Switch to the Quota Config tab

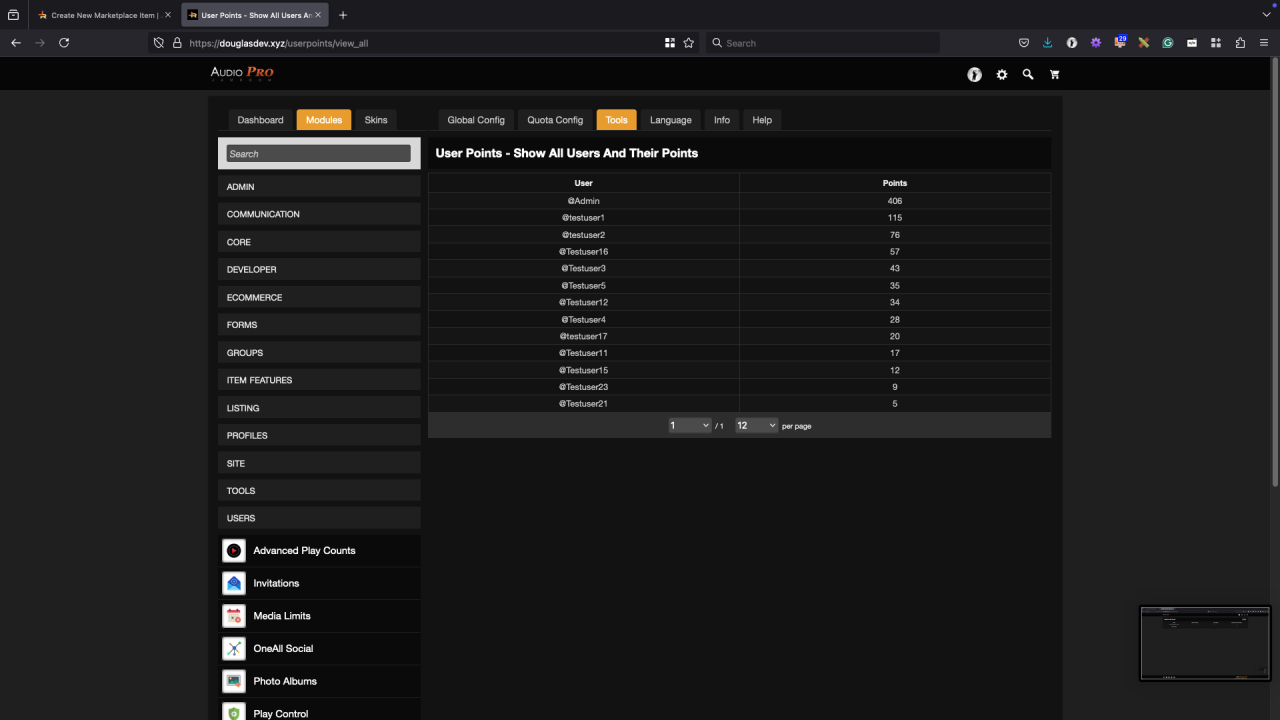[555, 120]
